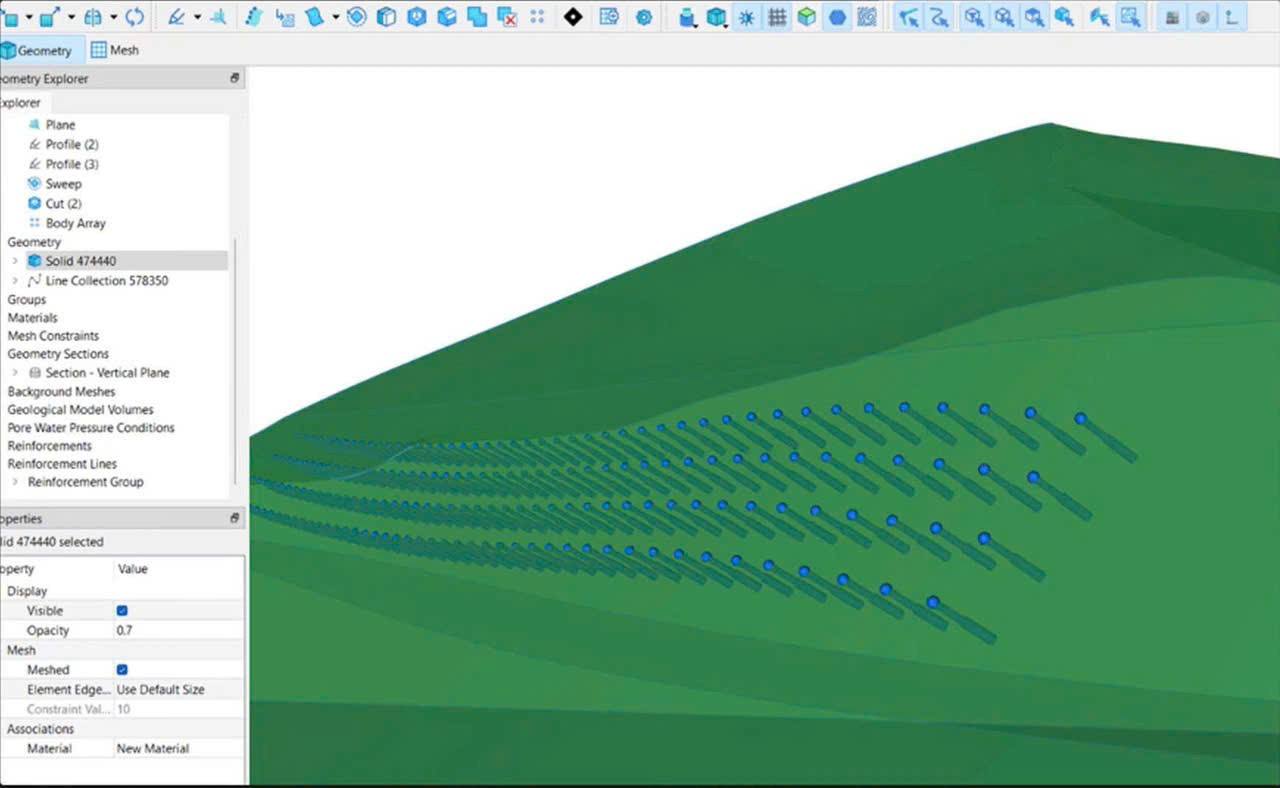Screen dimensions: 1280x788
Task: Open Element Edge 'Use Default Size' dropdown
Action: click(179, 689)
